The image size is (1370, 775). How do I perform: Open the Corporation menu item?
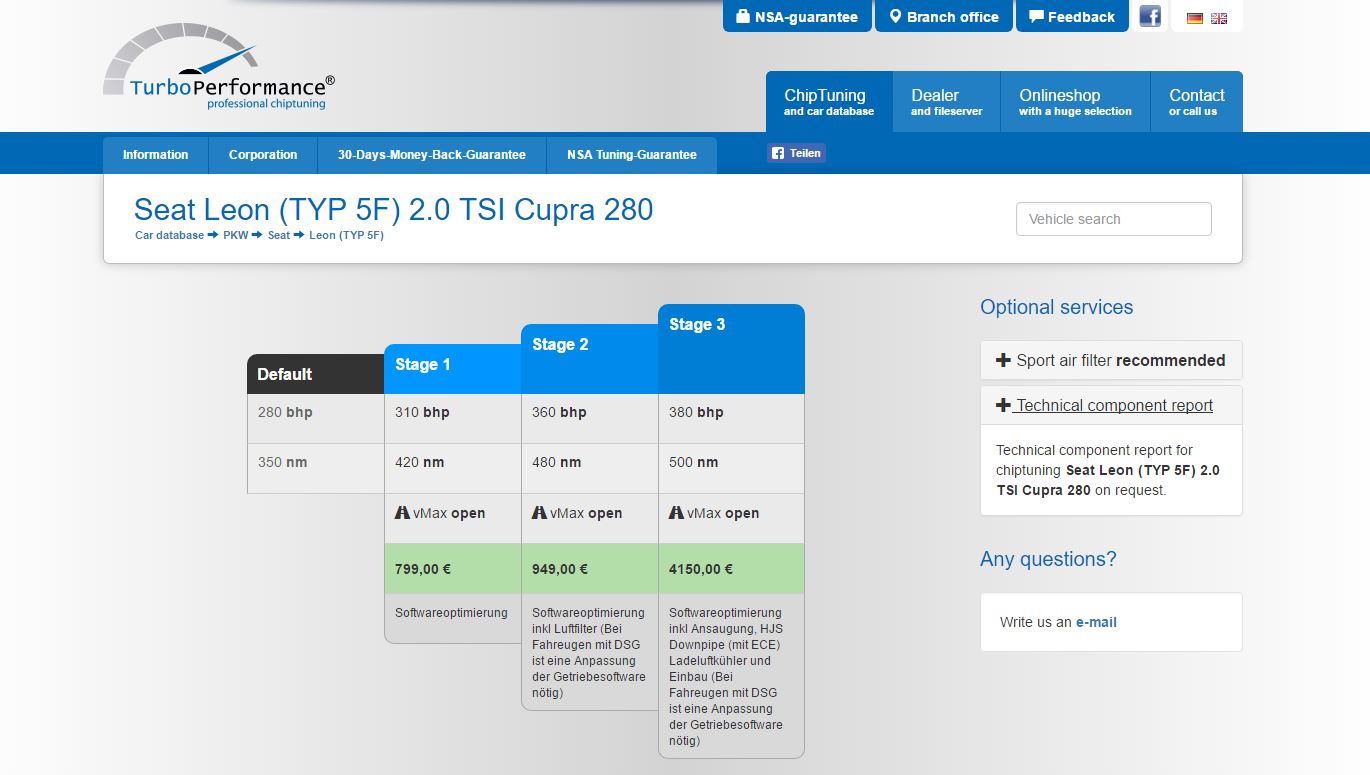(263, 155)
